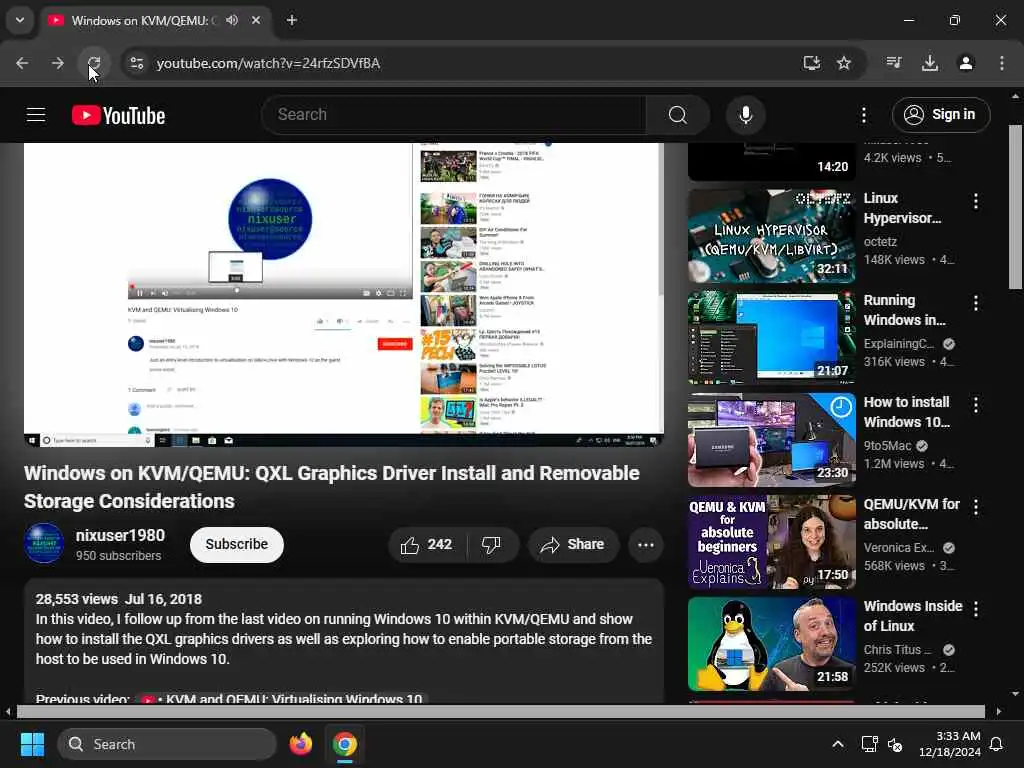Reload the YouTube page
The width and height of the screenshot is (1024, 768).
[93, 63]
